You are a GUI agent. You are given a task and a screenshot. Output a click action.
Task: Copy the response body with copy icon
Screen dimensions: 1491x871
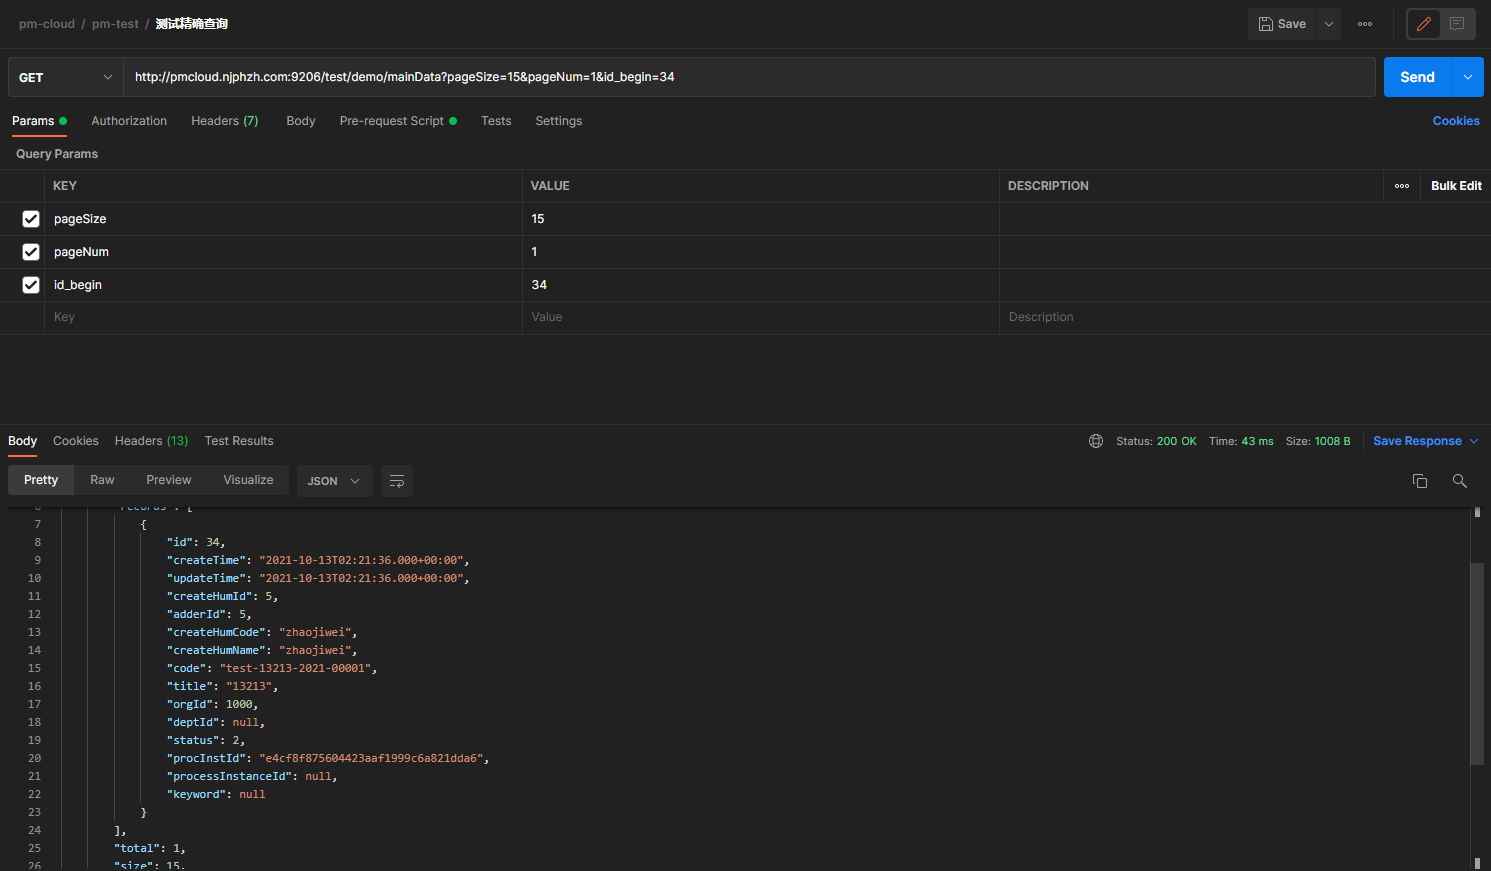tap(1419, 481)
